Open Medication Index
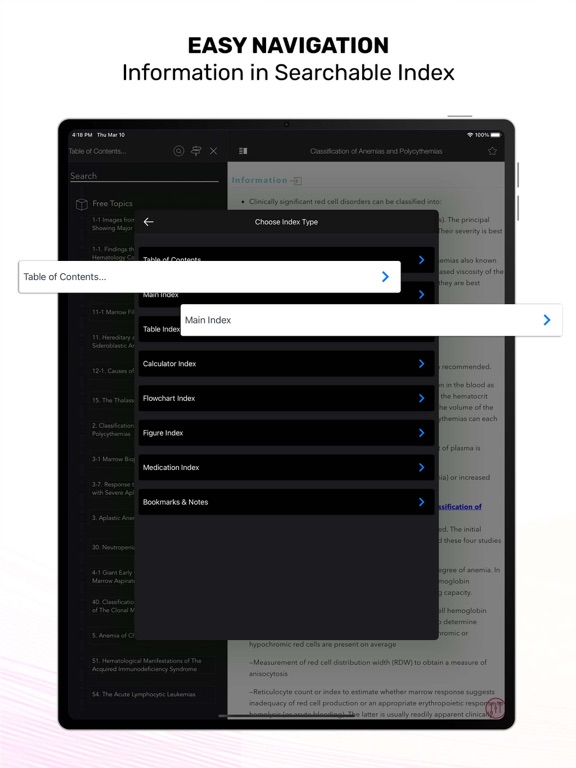The image size is (576, 768). point(287,467)
